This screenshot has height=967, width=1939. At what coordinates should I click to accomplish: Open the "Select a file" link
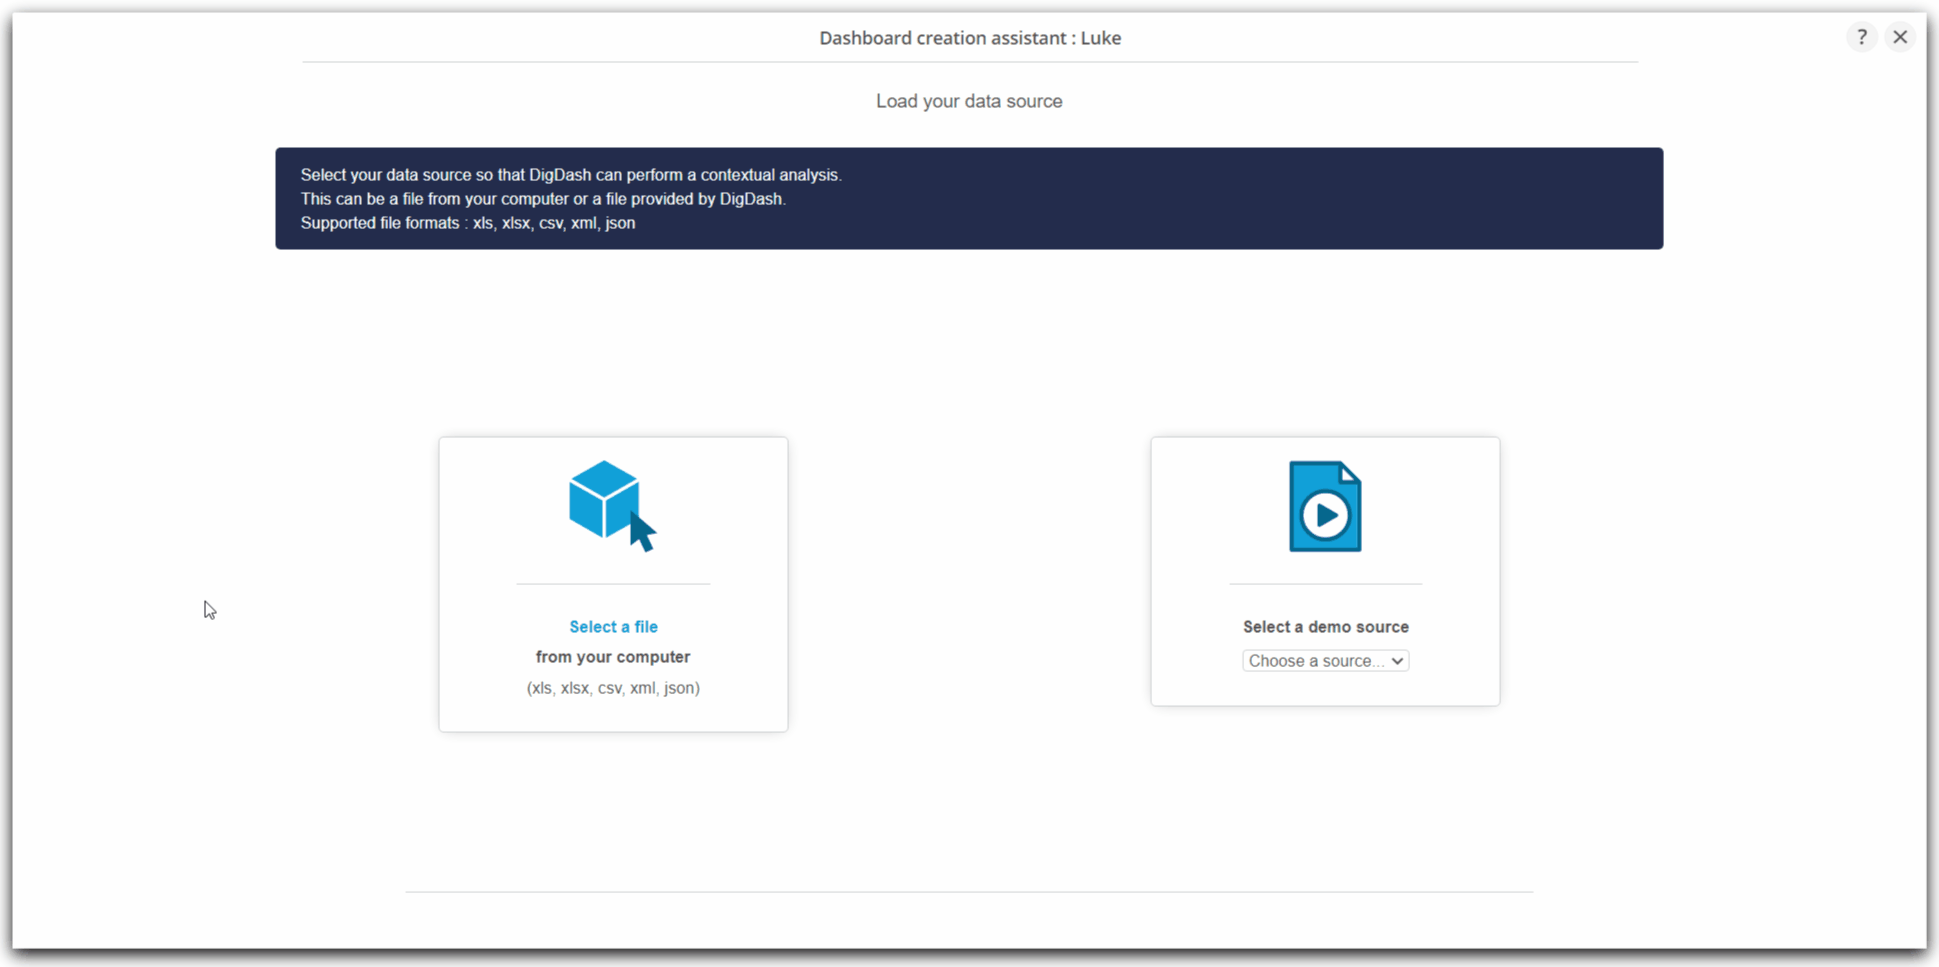click(x=613, y=627)
